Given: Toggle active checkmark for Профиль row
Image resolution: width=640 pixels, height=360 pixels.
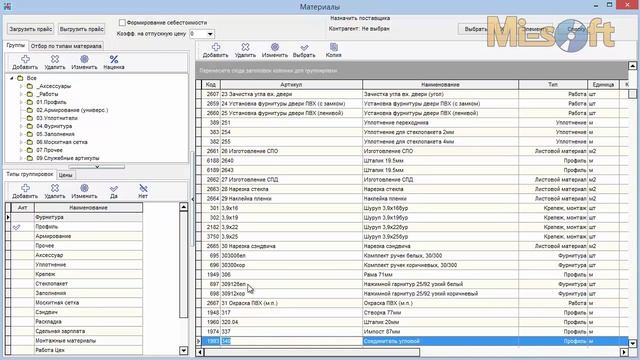Looking at the screenshot, I should pos(16,227).
